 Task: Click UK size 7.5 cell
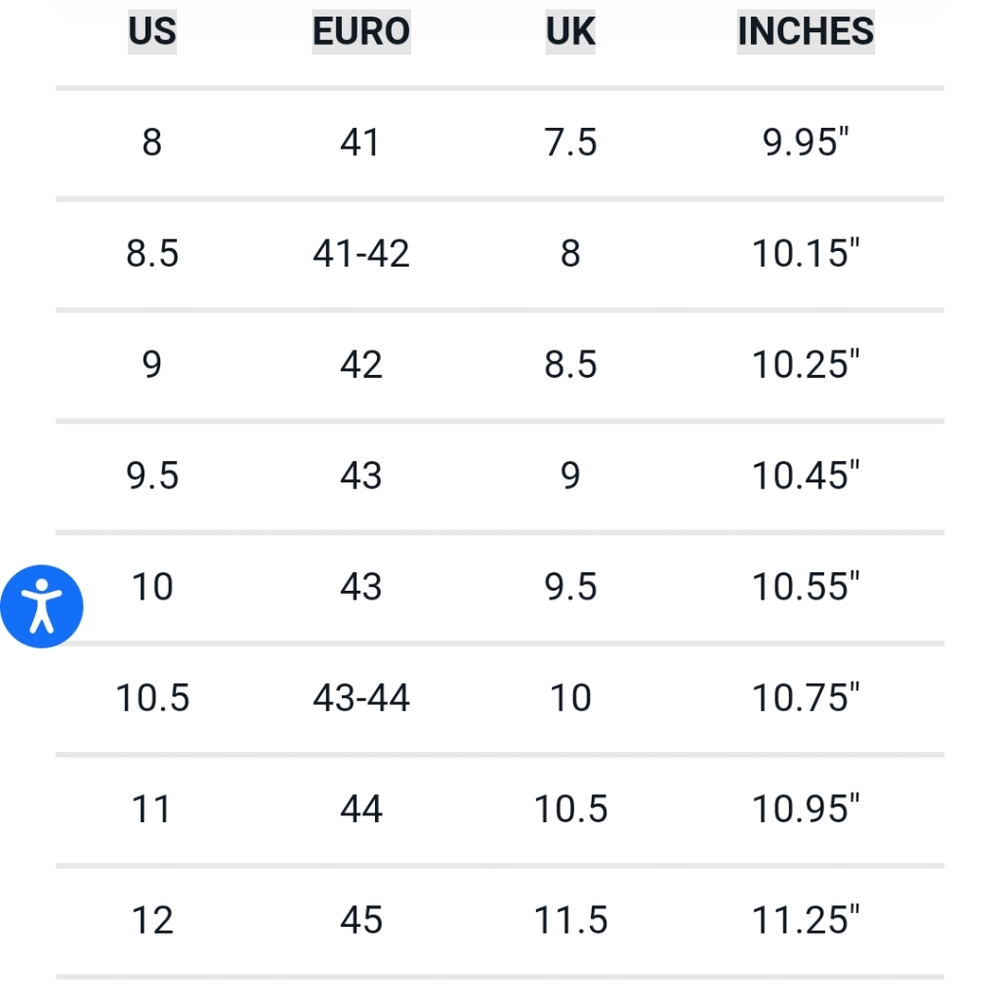[x=570, y=142]
